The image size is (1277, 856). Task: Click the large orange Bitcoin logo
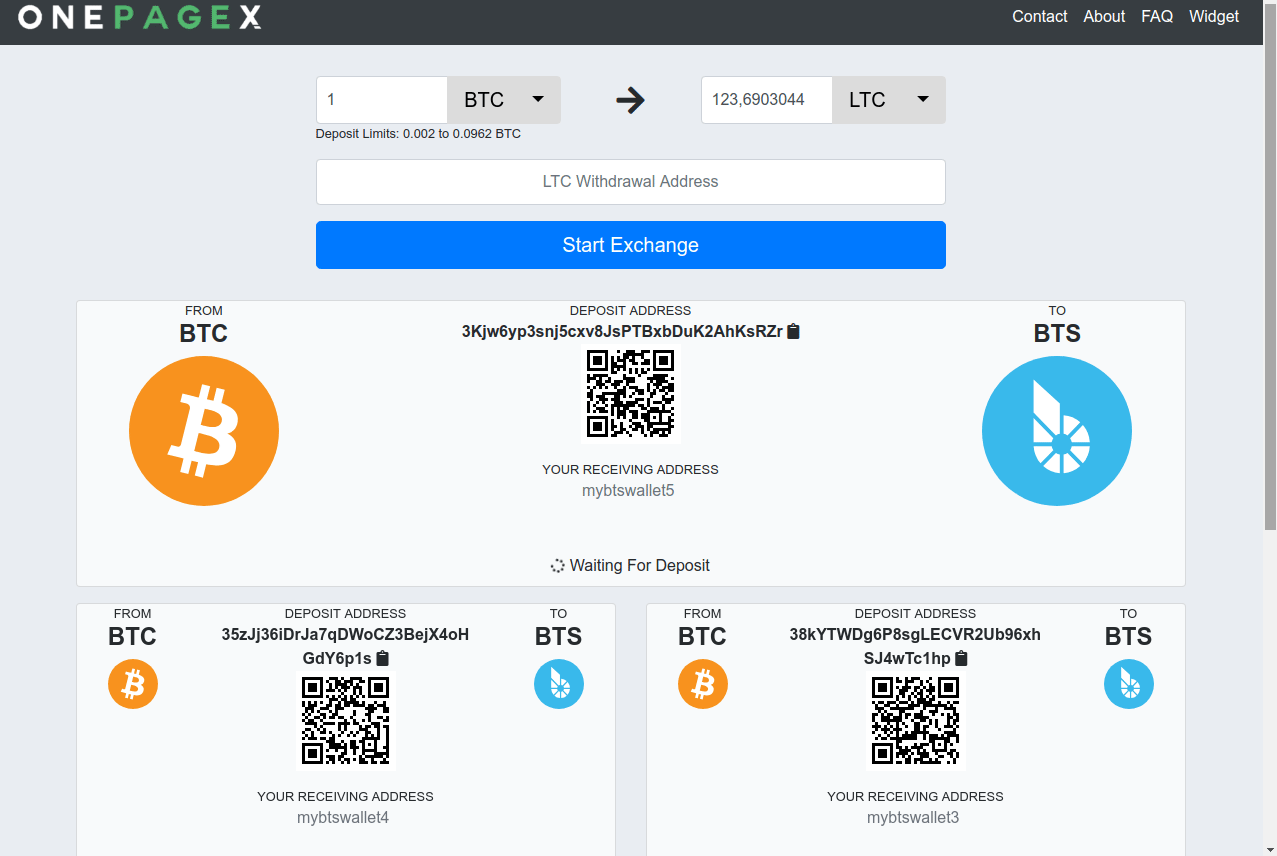click(x=204, y=431)
